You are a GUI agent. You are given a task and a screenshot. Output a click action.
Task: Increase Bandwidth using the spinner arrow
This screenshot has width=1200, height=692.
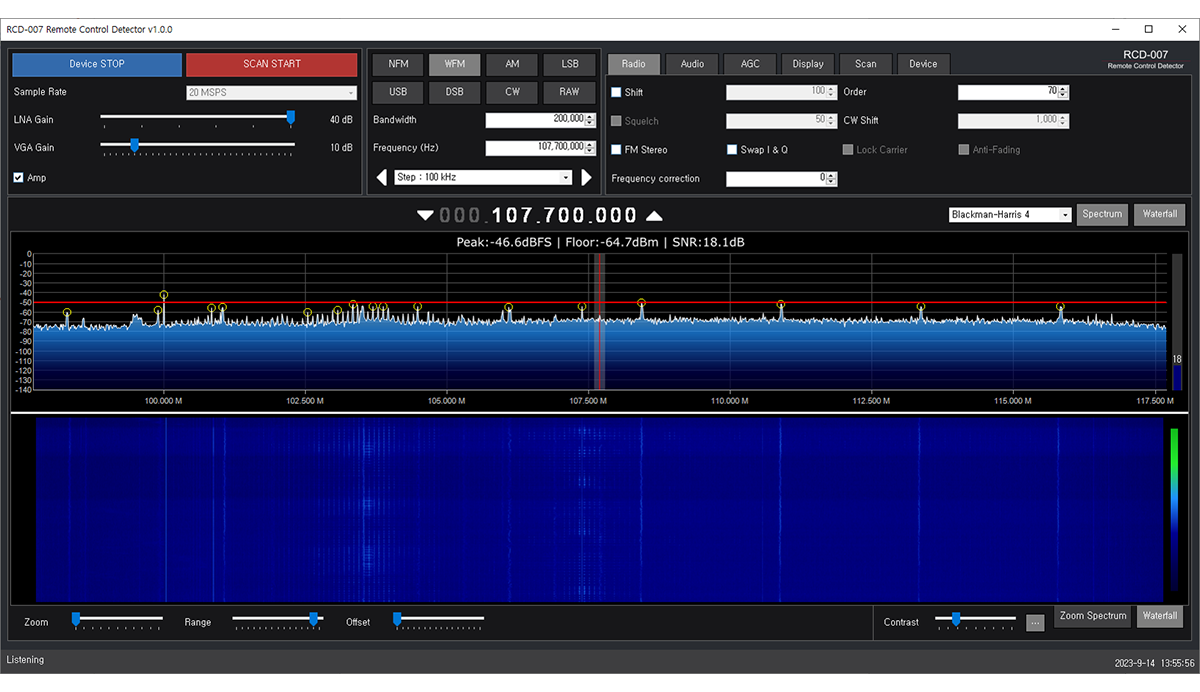coord(590,117)
